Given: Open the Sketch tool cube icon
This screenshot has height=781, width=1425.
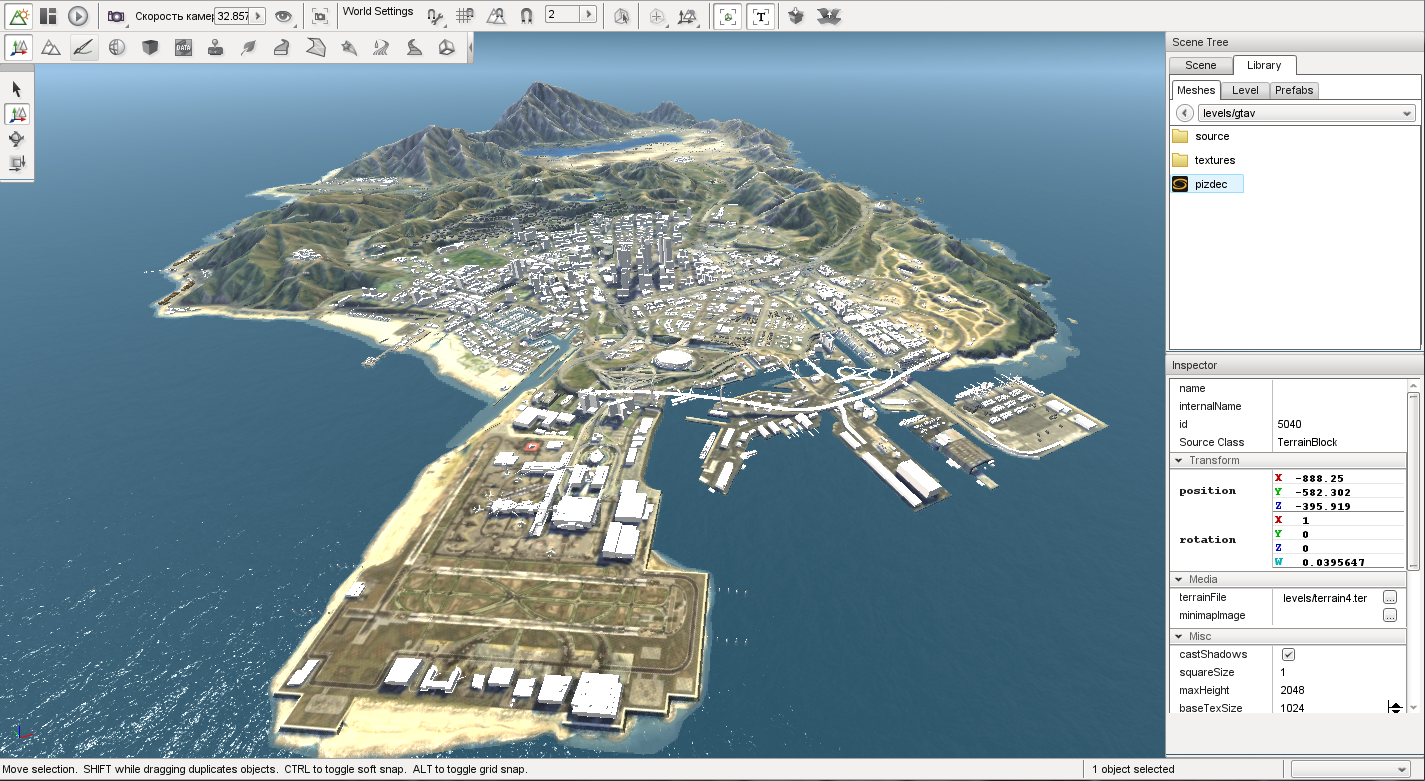Looking at the screenshot, I should [150, 47].
